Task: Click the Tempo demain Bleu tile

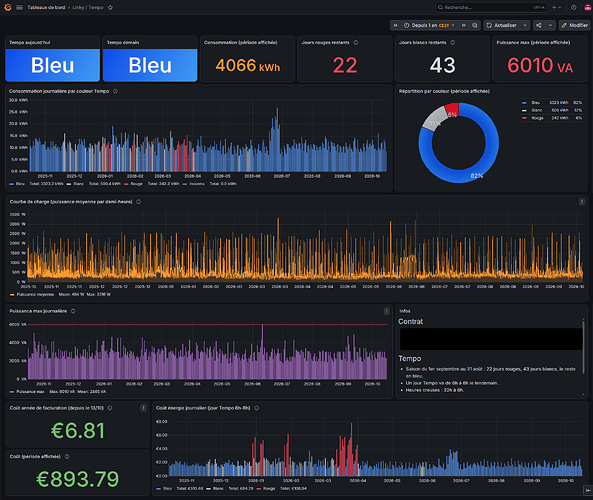Action: pyautogui.click(x=150, y=65)
